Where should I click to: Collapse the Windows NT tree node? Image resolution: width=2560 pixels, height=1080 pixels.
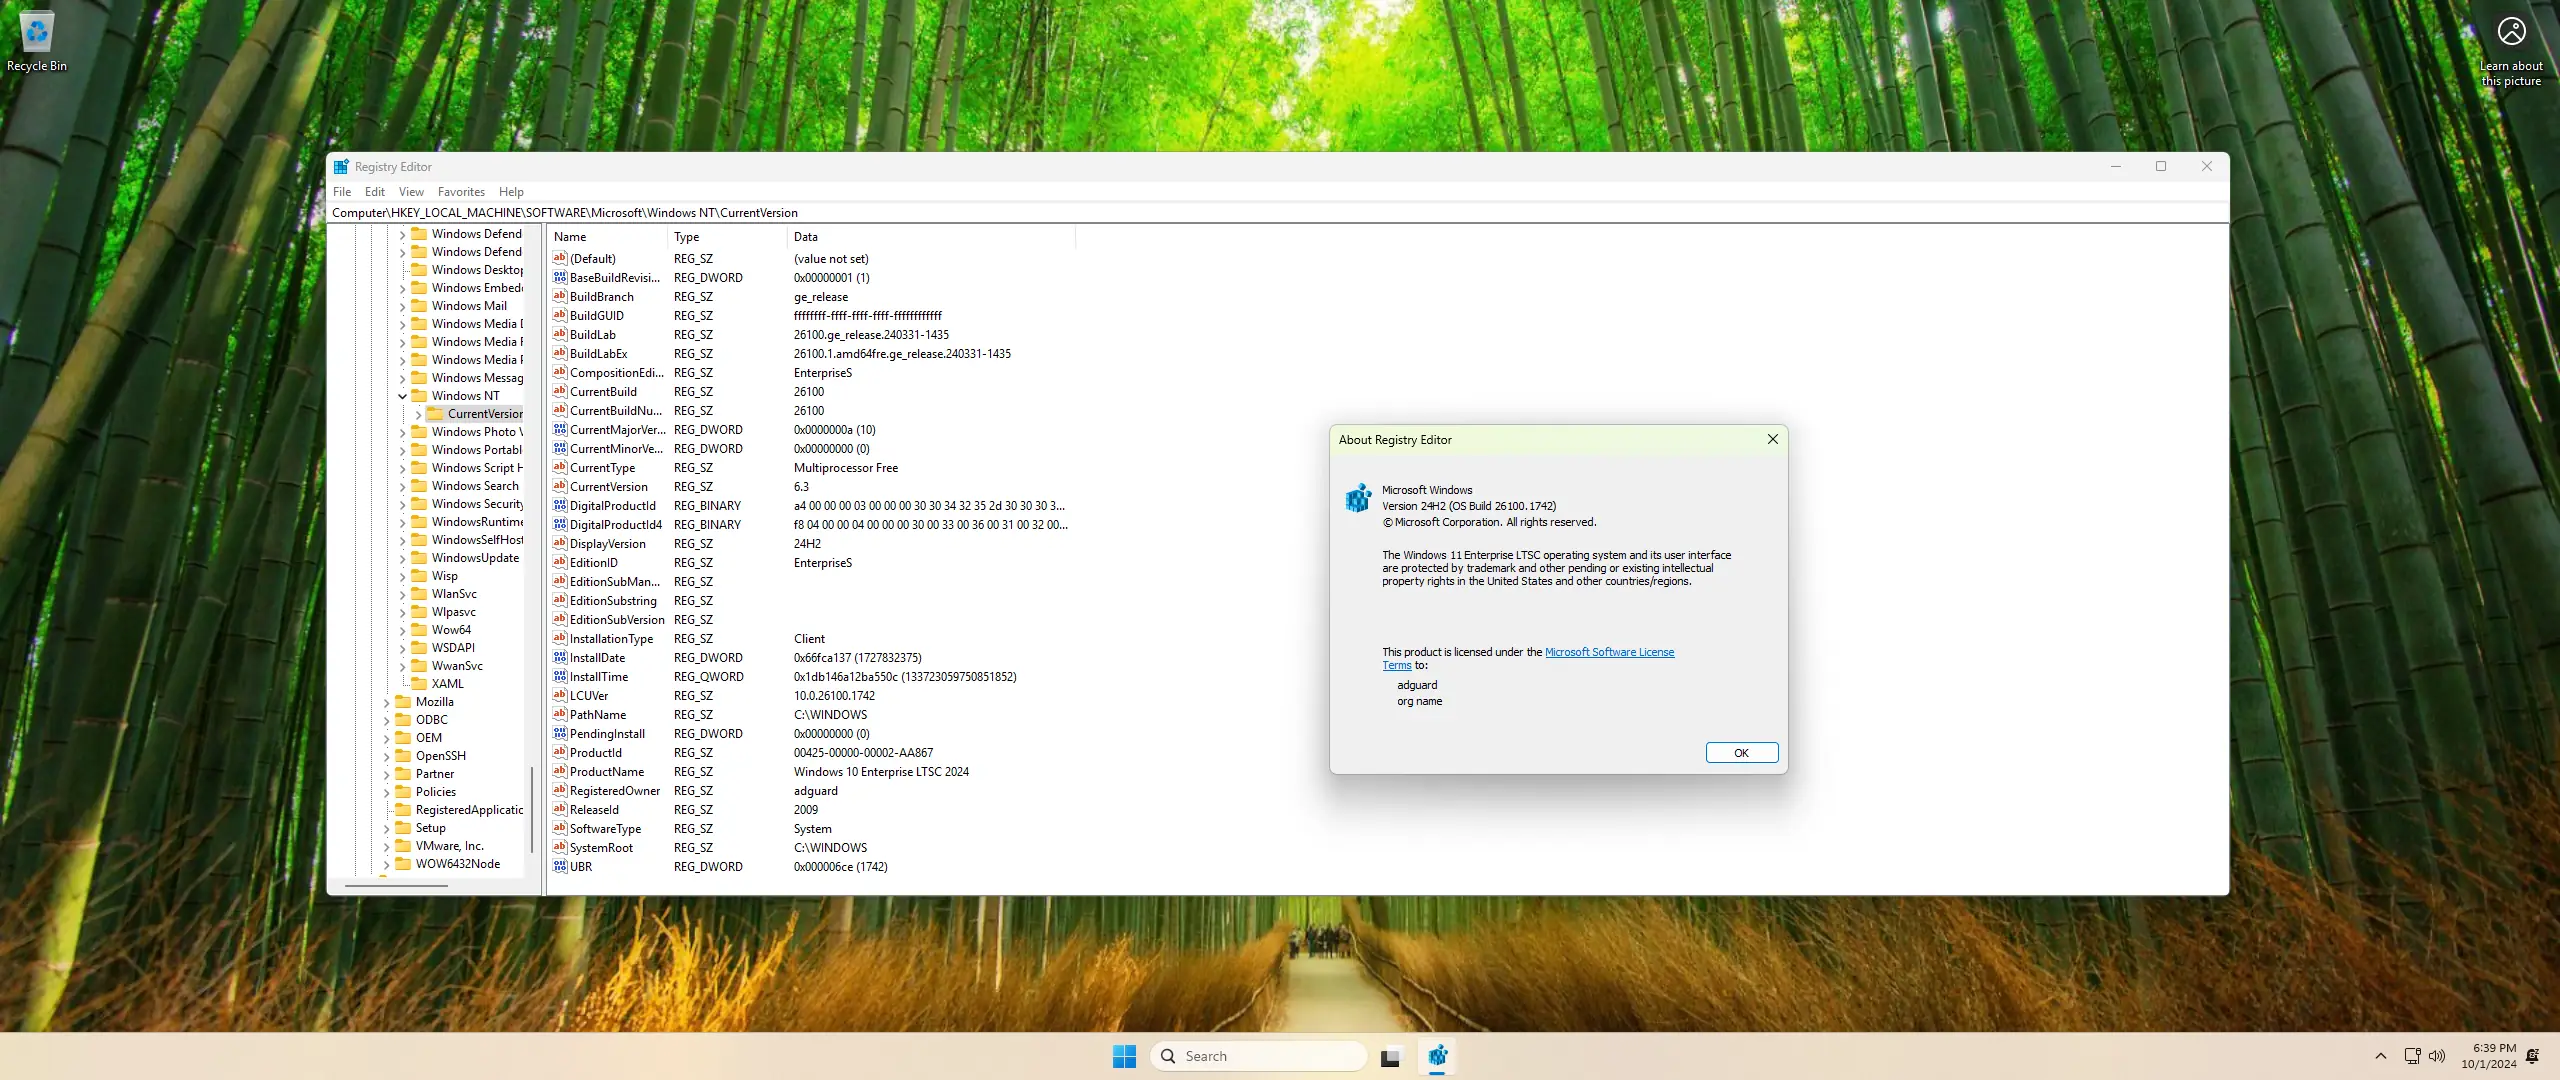(402, 396)
